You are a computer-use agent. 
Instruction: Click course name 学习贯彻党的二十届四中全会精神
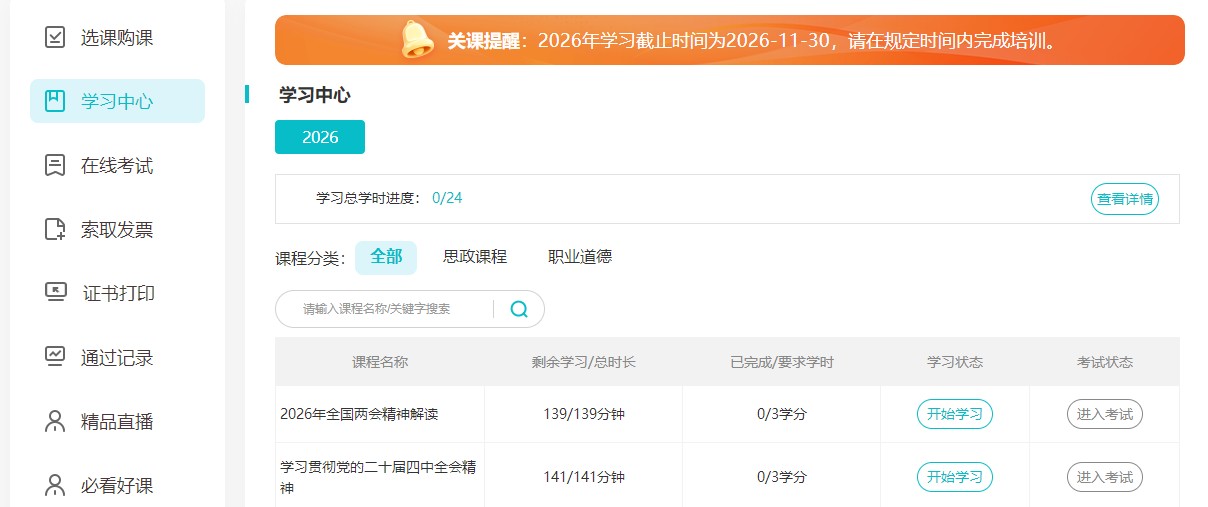point(378,477)
